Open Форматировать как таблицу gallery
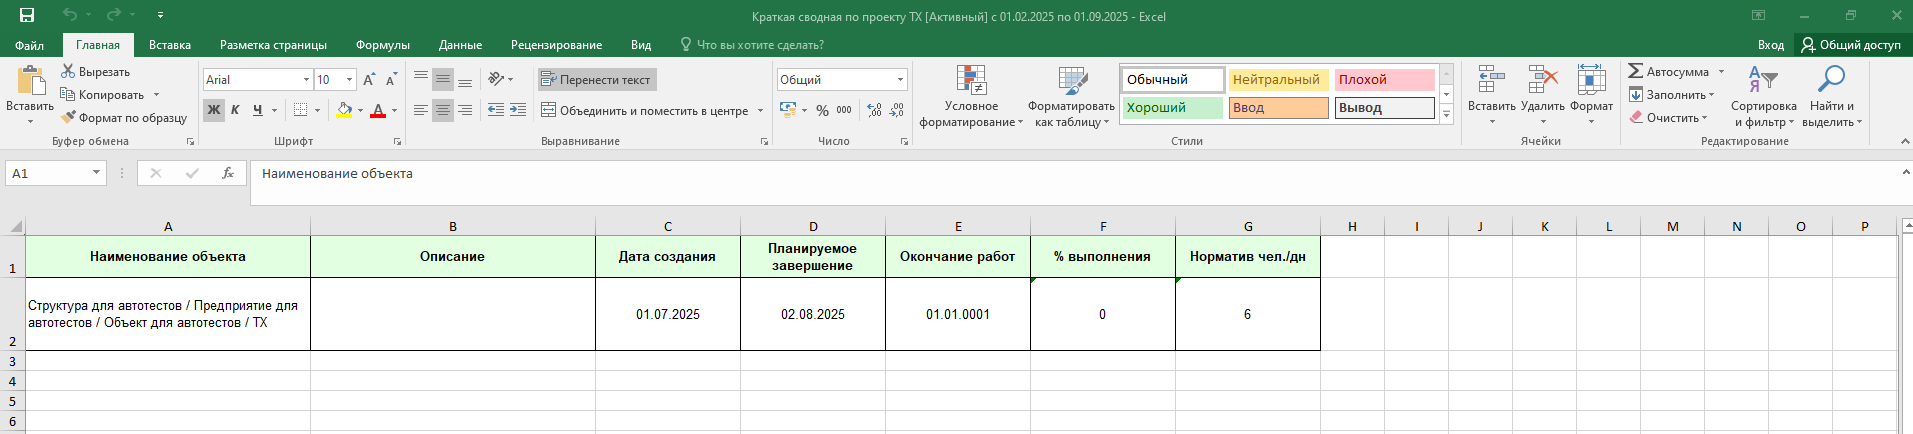Viewport: 1913px width, 434px height. point(1071,97)
